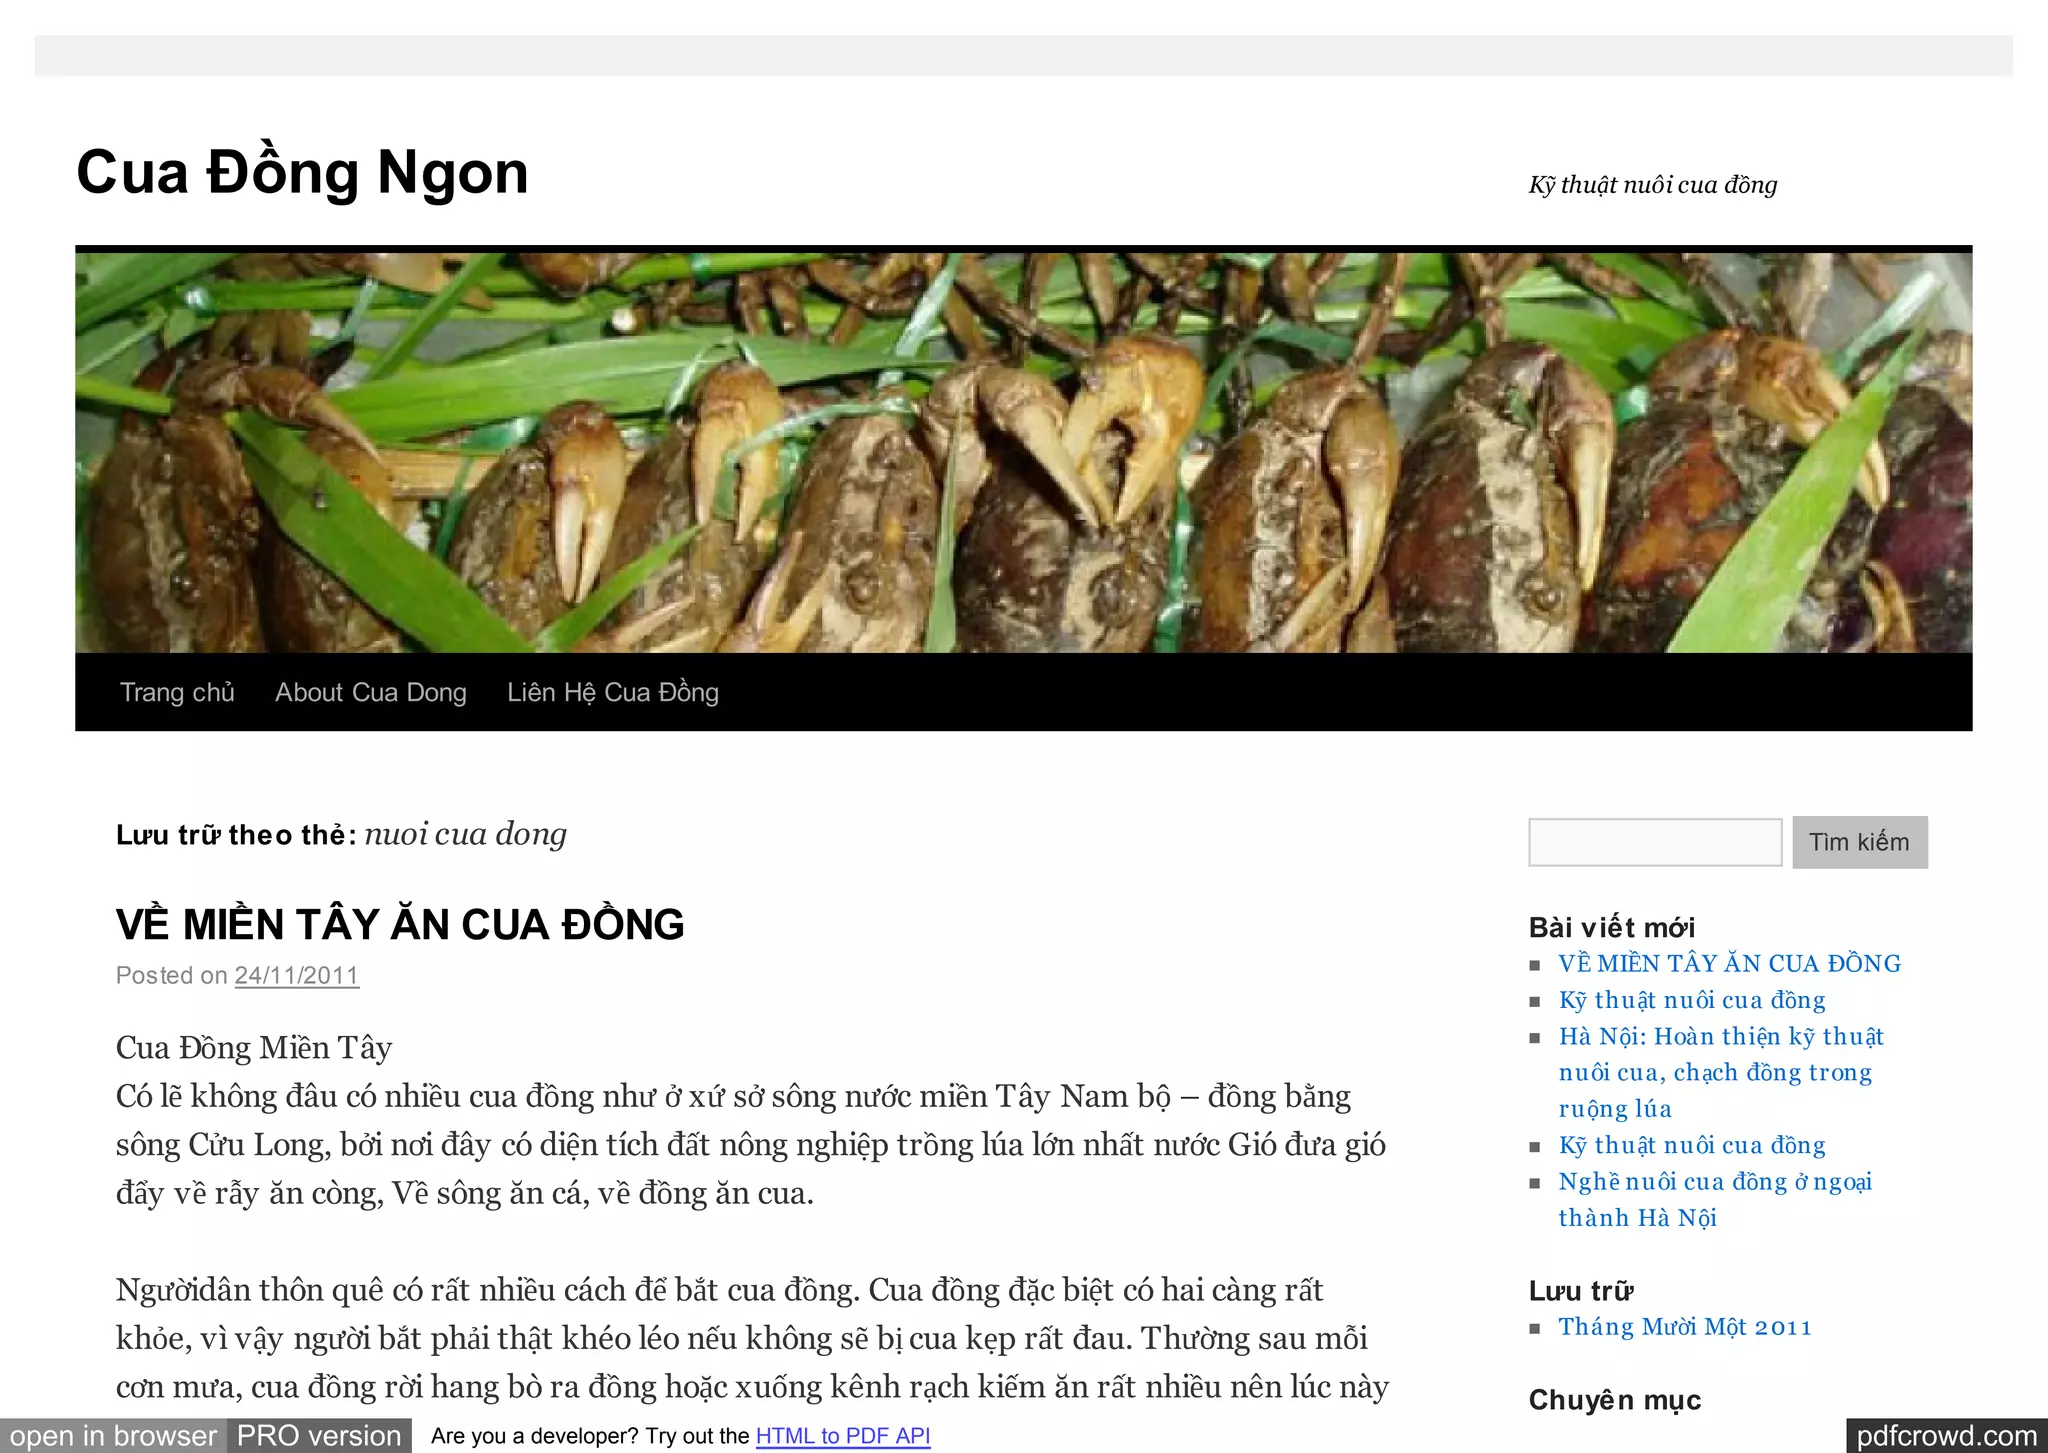Visit the pdfcrowd.com badge link
Screen dimensions: 2048x1453
pyautogui.click(x=1946, y=1436)
